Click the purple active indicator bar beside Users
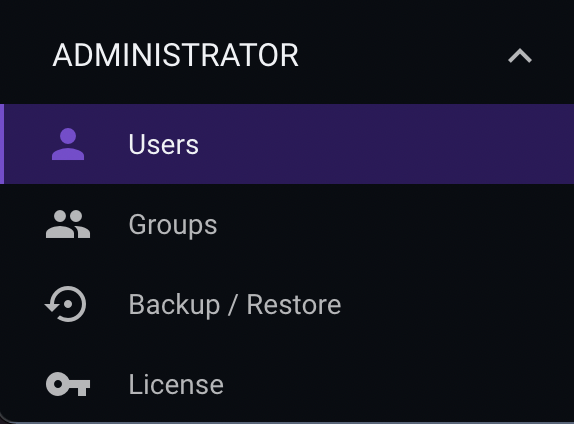The image size is (574, 424). (x=2, y=144)
